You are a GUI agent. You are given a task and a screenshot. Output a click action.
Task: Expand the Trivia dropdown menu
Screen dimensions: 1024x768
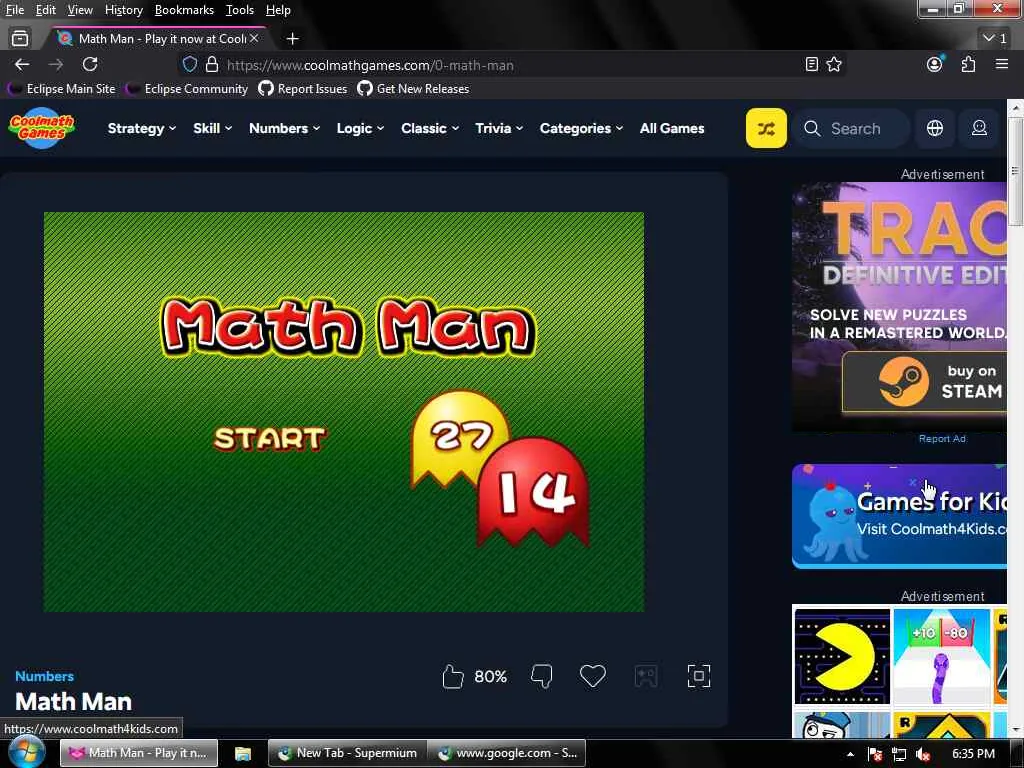pos(499,128)
